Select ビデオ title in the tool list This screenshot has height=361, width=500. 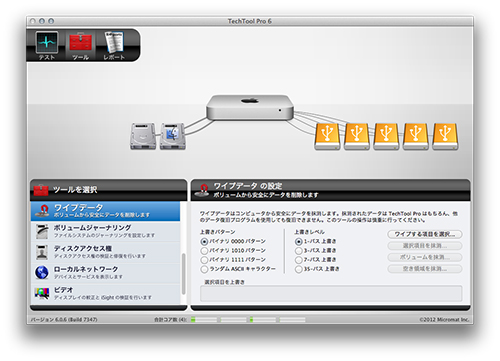(x=63, y=290)
